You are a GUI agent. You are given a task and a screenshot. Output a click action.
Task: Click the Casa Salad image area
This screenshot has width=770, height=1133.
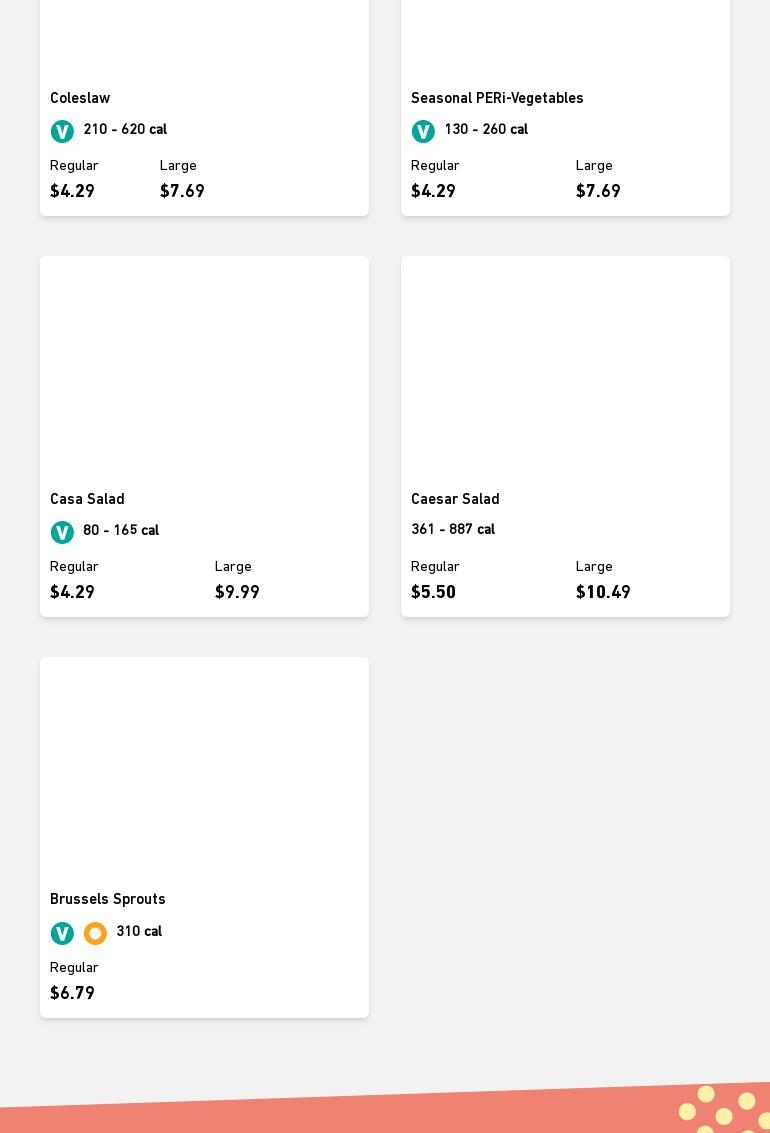click(x=204, y=367)
